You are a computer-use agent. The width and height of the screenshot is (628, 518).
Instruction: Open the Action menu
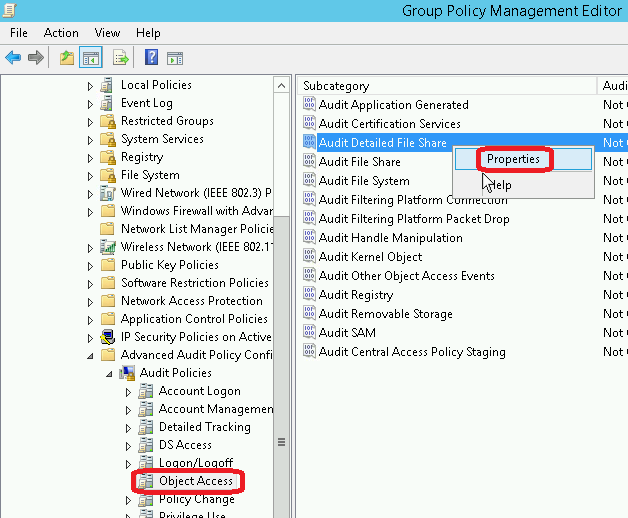coord(61,33)
